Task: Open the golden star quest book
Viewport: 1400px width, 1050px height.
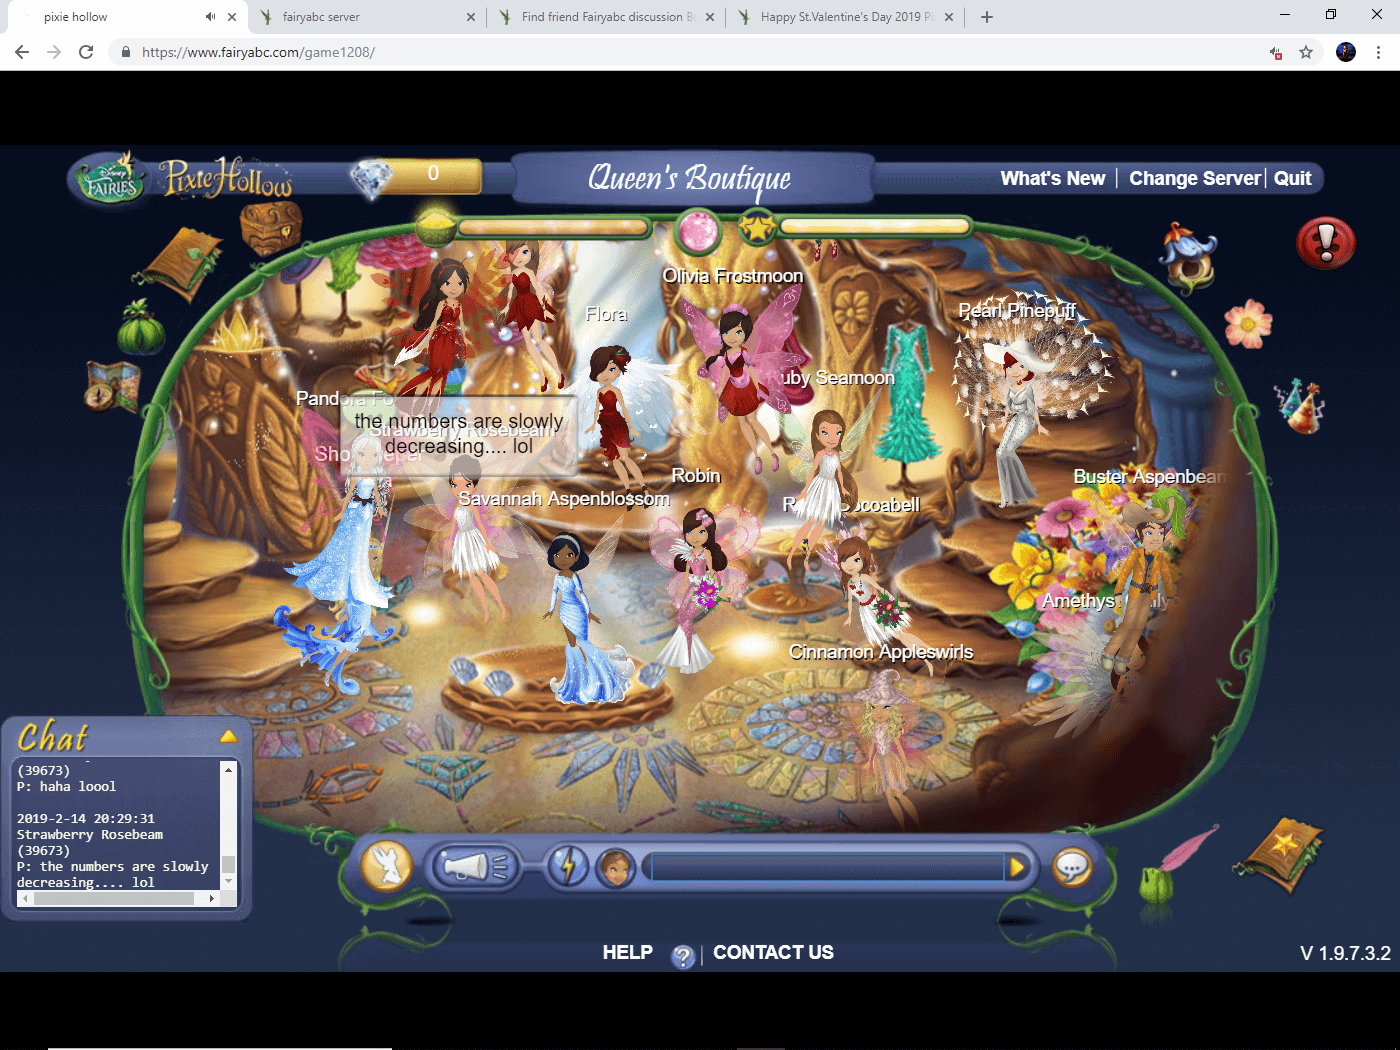Action: coord(1280,855)
